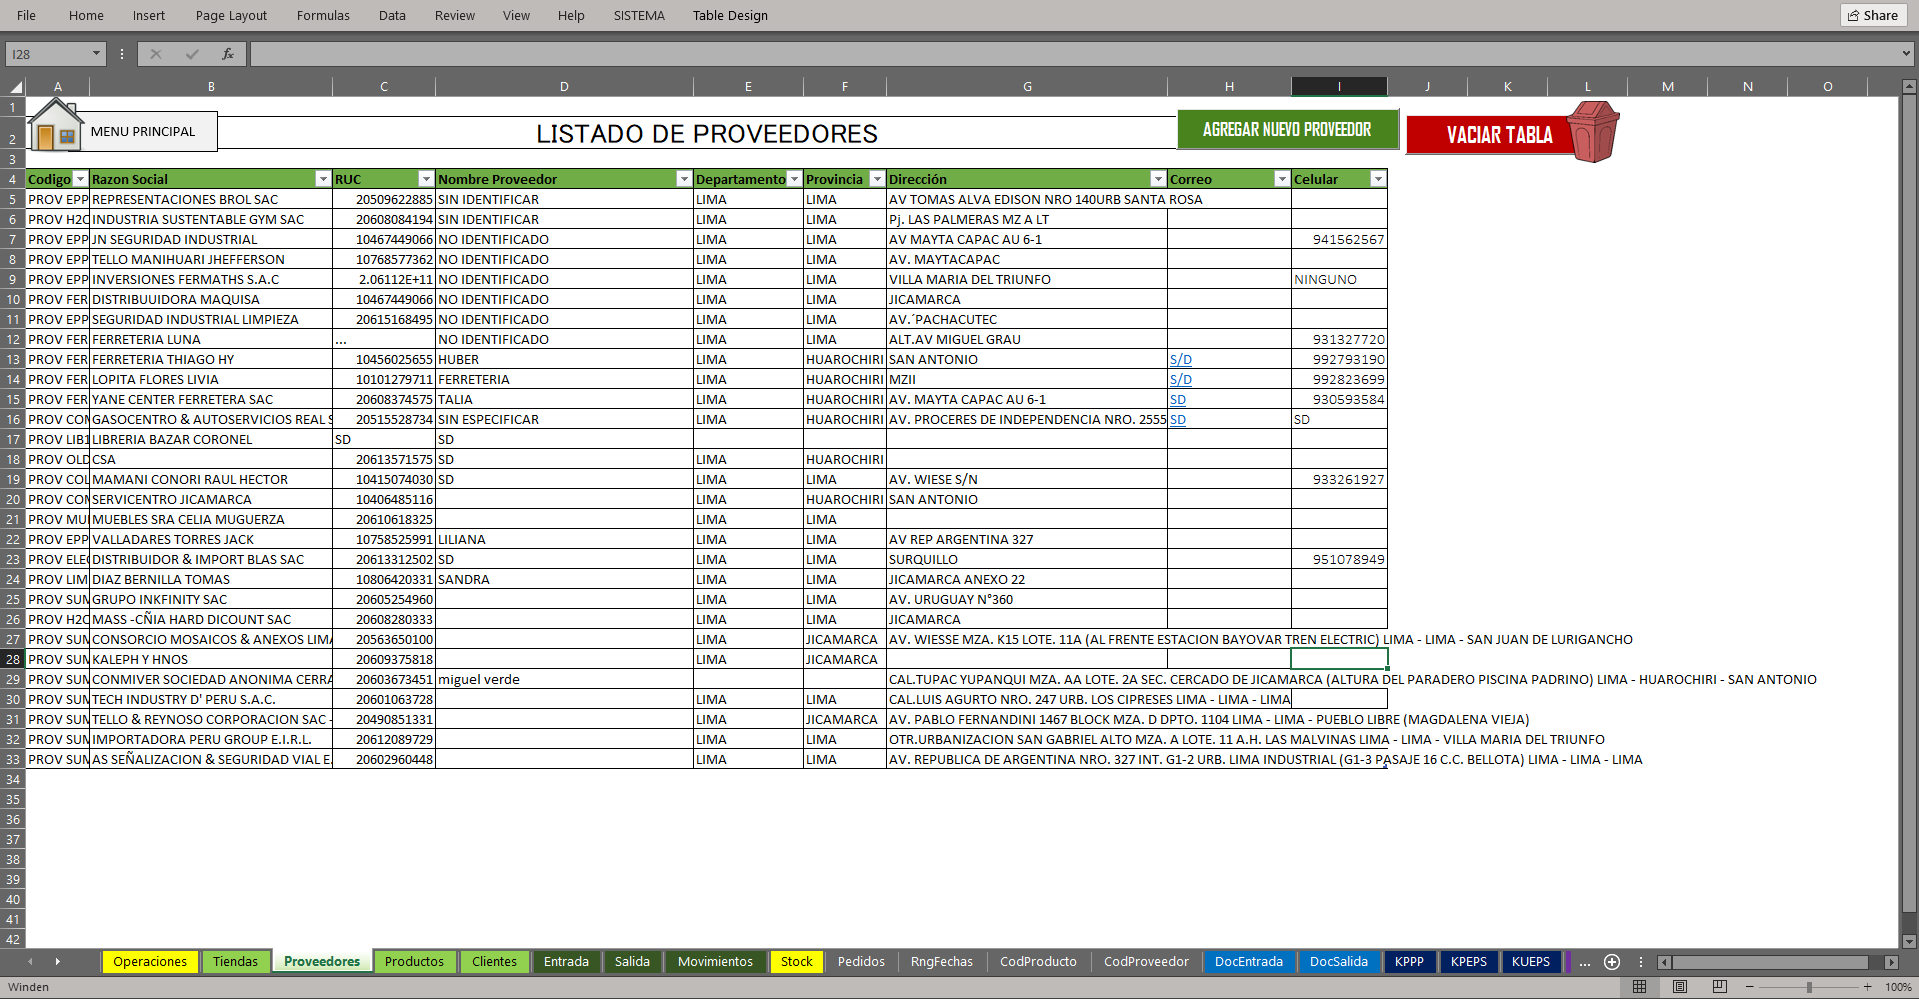Open RUC column filter dropdown
This screenshot has height=999, width=1919.
coord(426,179)
